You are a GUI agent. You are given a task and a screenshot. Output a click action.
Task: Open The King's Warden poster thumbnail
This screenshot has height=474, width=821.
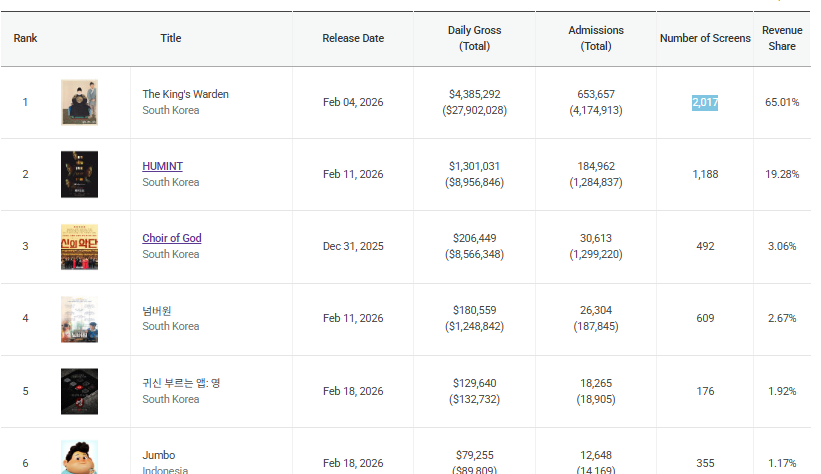[79, 102]
